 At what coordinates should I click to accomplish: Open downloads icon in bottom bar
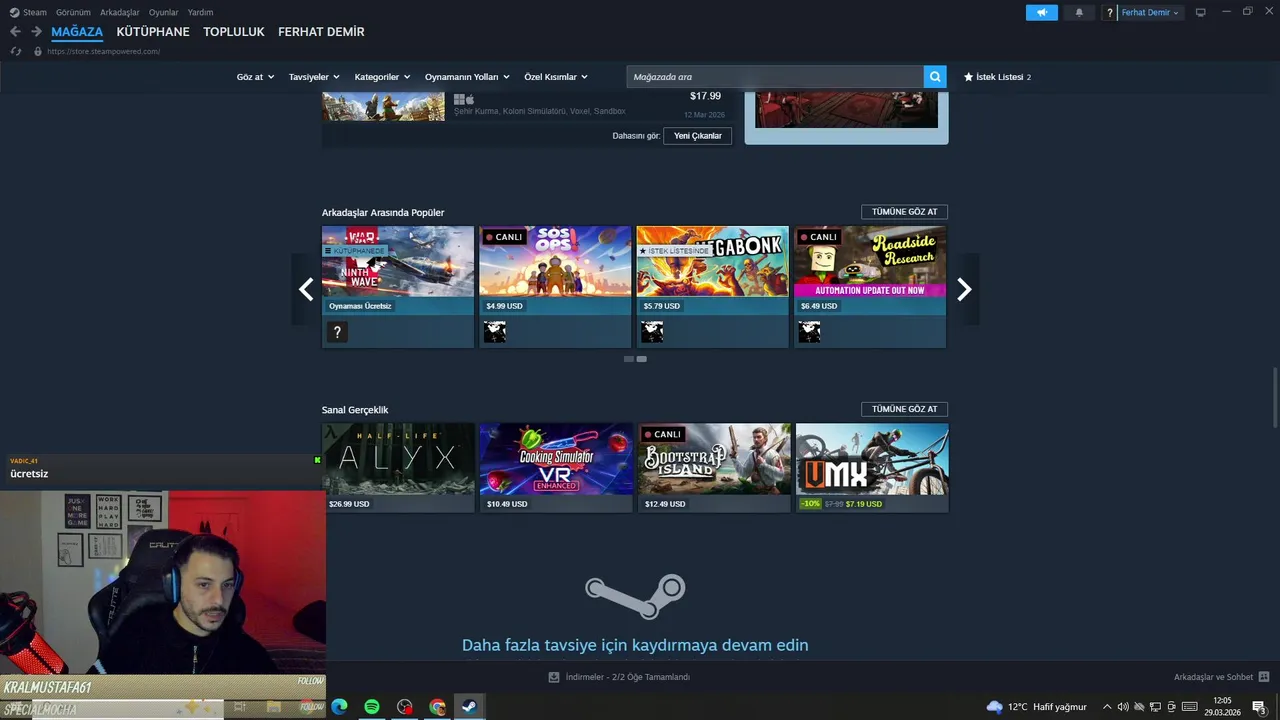point(554,677)
